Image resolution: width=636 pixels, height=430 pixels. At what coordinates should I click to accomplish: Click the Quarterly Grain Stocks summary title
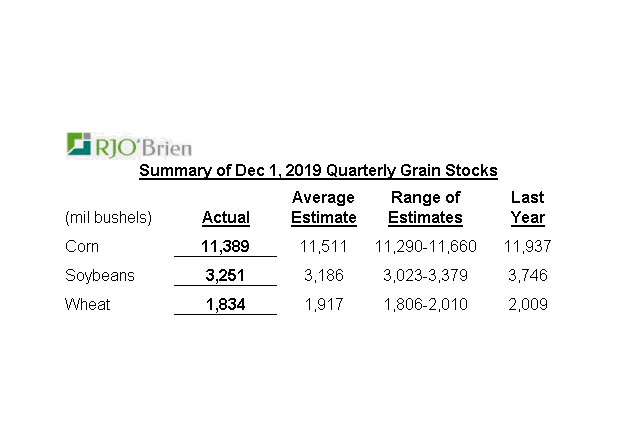318,171
